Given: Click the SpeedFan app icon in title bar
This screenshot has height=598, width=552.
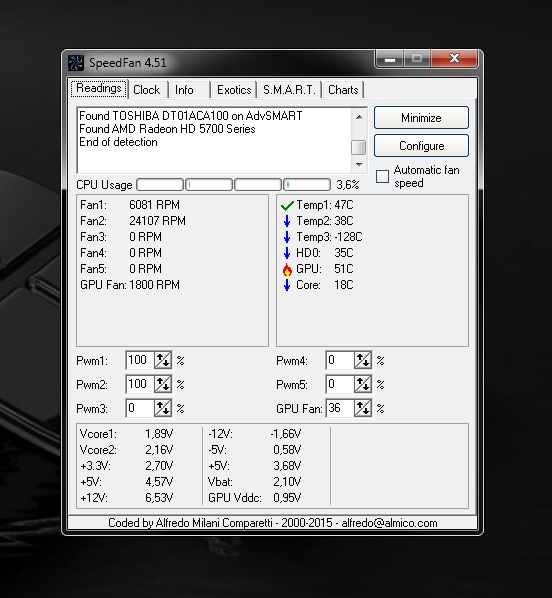Looking at the screenshot, I should point(76,63).
